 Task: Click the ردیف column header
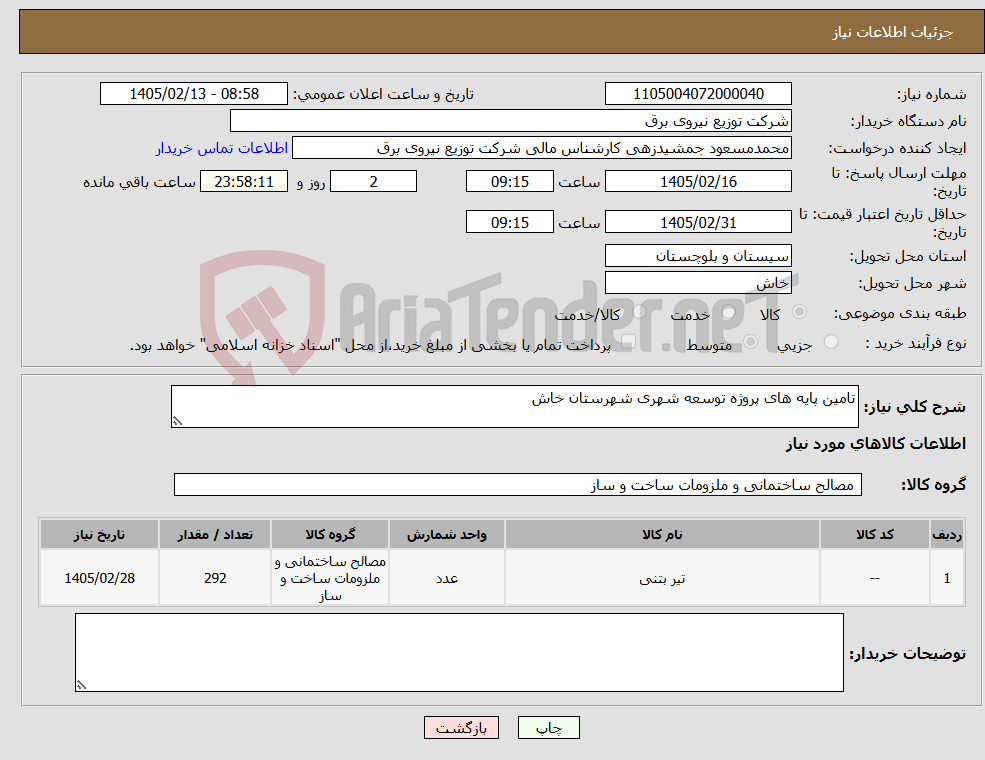coord(947,535)
